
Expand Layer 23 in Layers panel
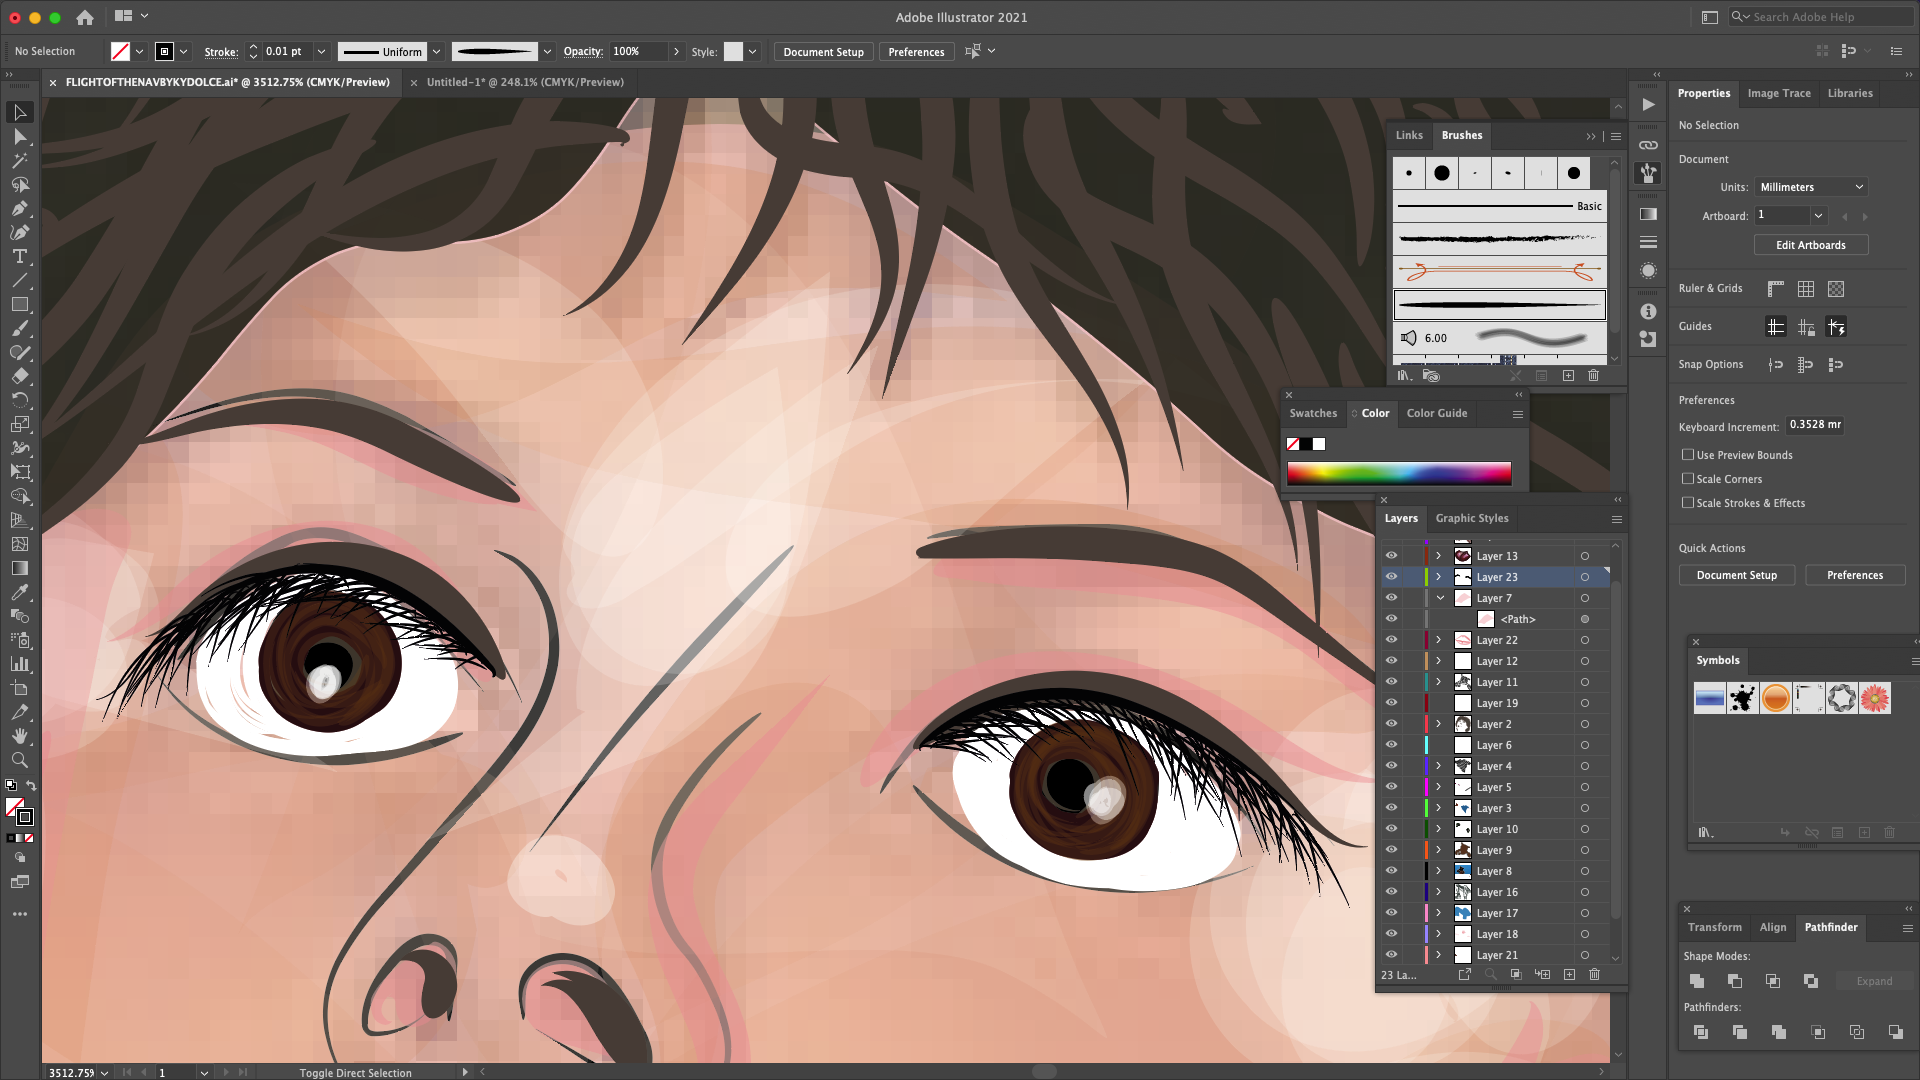[1439, 577]
